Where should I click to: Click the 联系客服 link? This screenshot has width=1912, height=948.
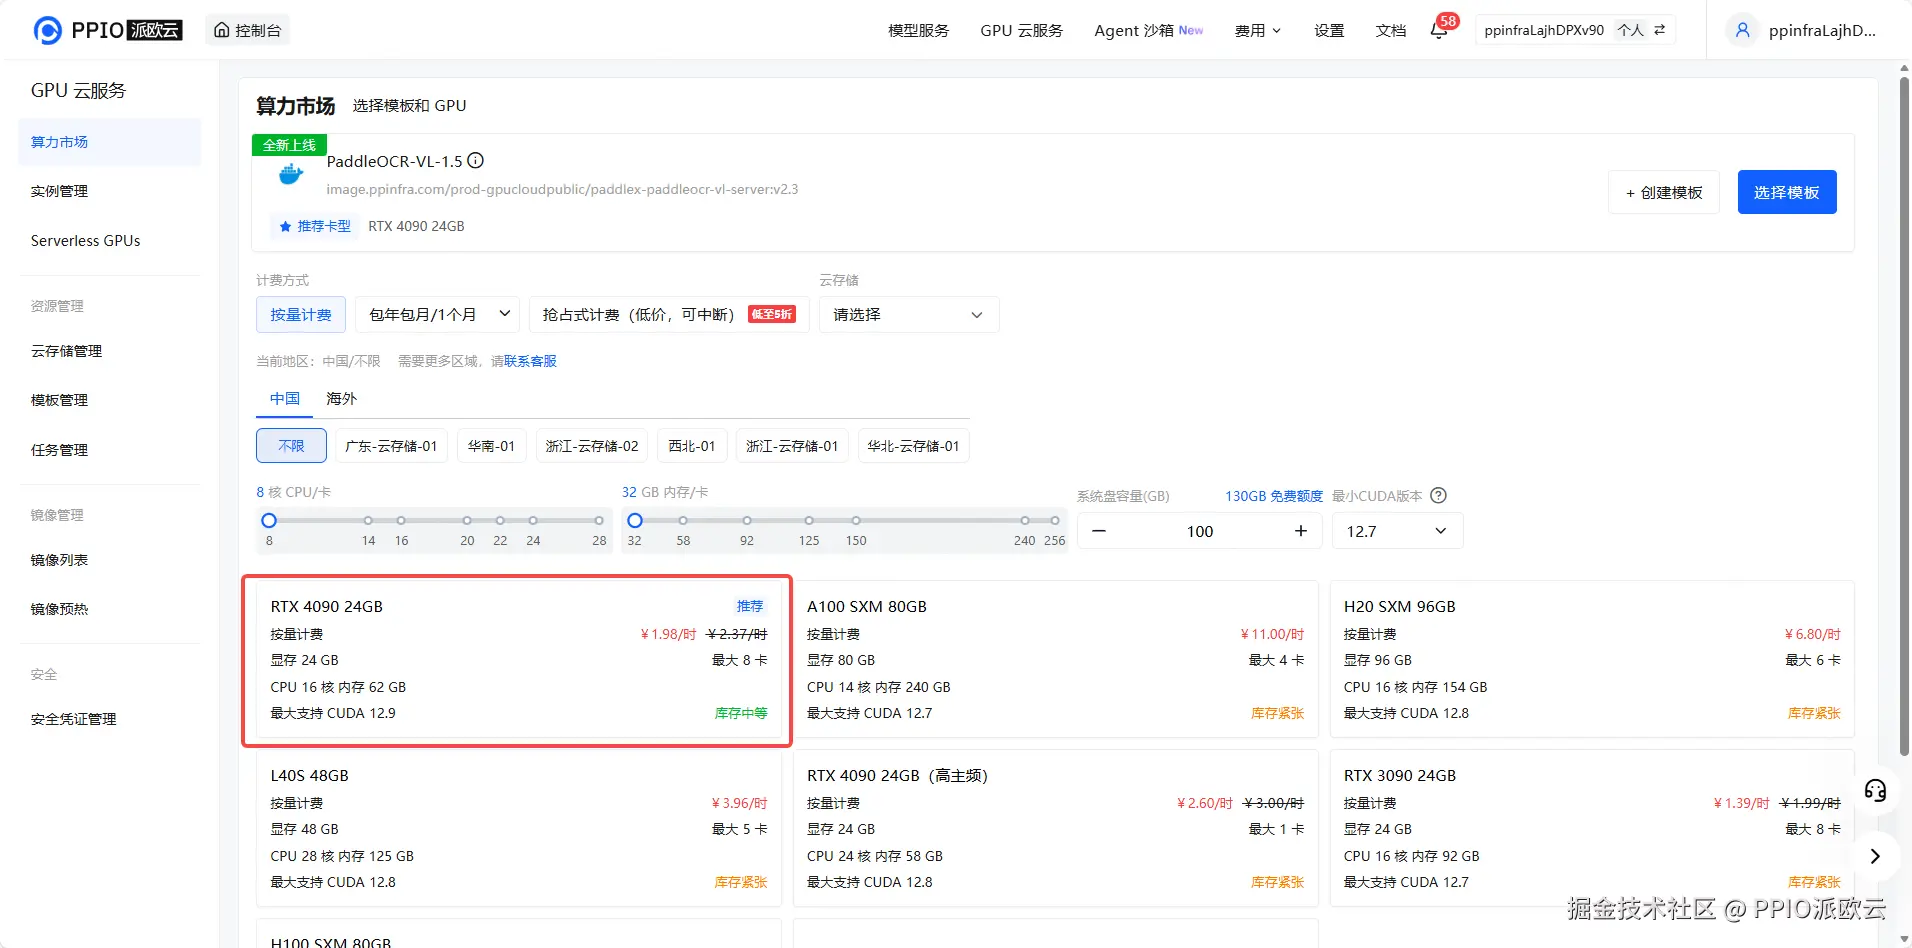pyautogui.click(x=530, y=361)
